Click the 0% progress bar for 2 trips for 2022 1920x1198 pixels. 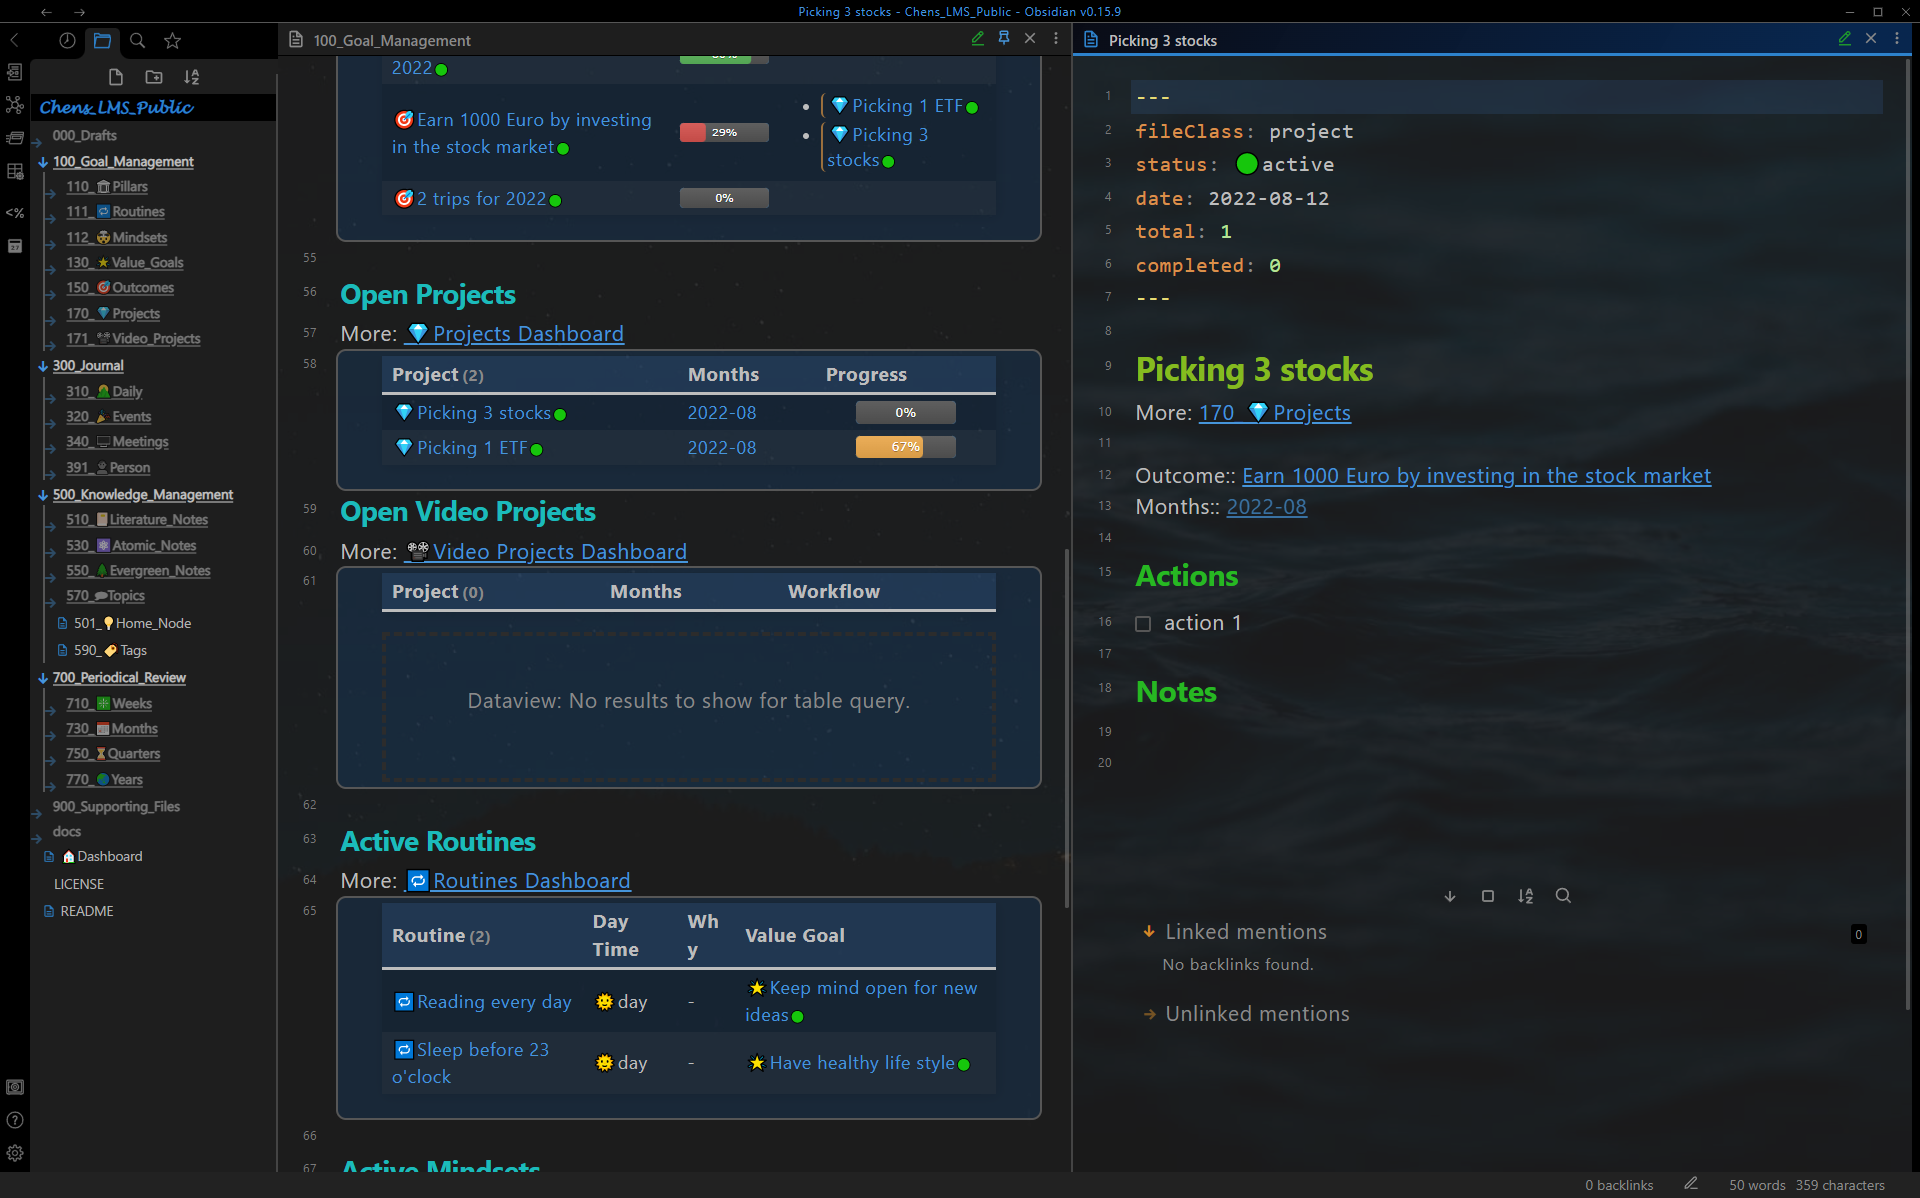tap(724, 198)
